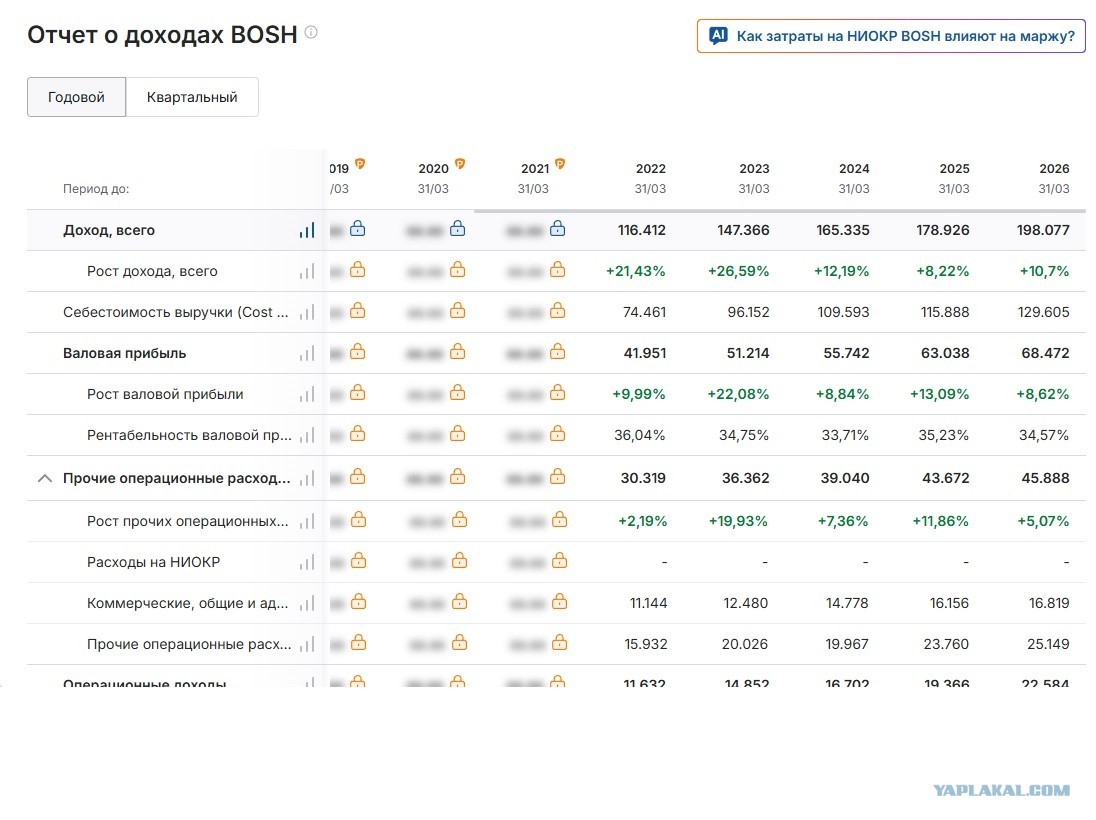Screen dimensions: 1096x820
Task: Open chart icon for Коммерческие, общие row
Action: tap(307, 603)
